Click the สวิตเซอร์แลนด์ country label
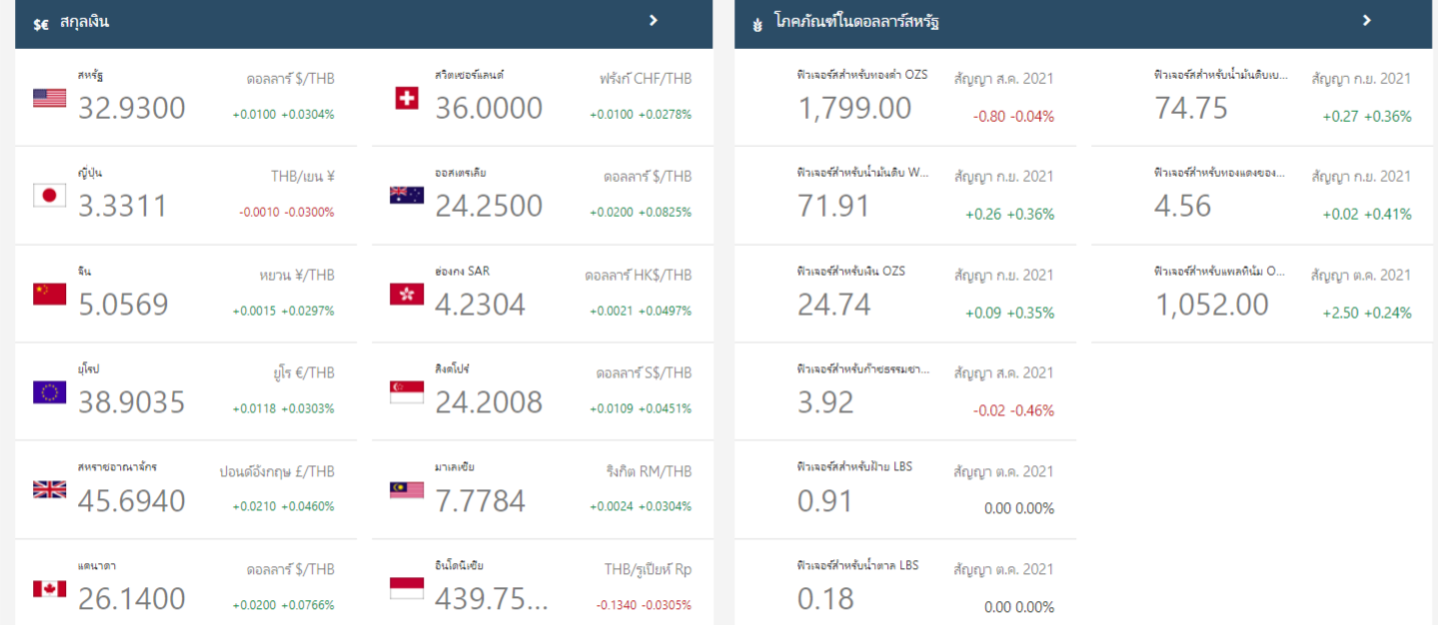This screenshot has height=625, width=1438. [x=470, y=75]
